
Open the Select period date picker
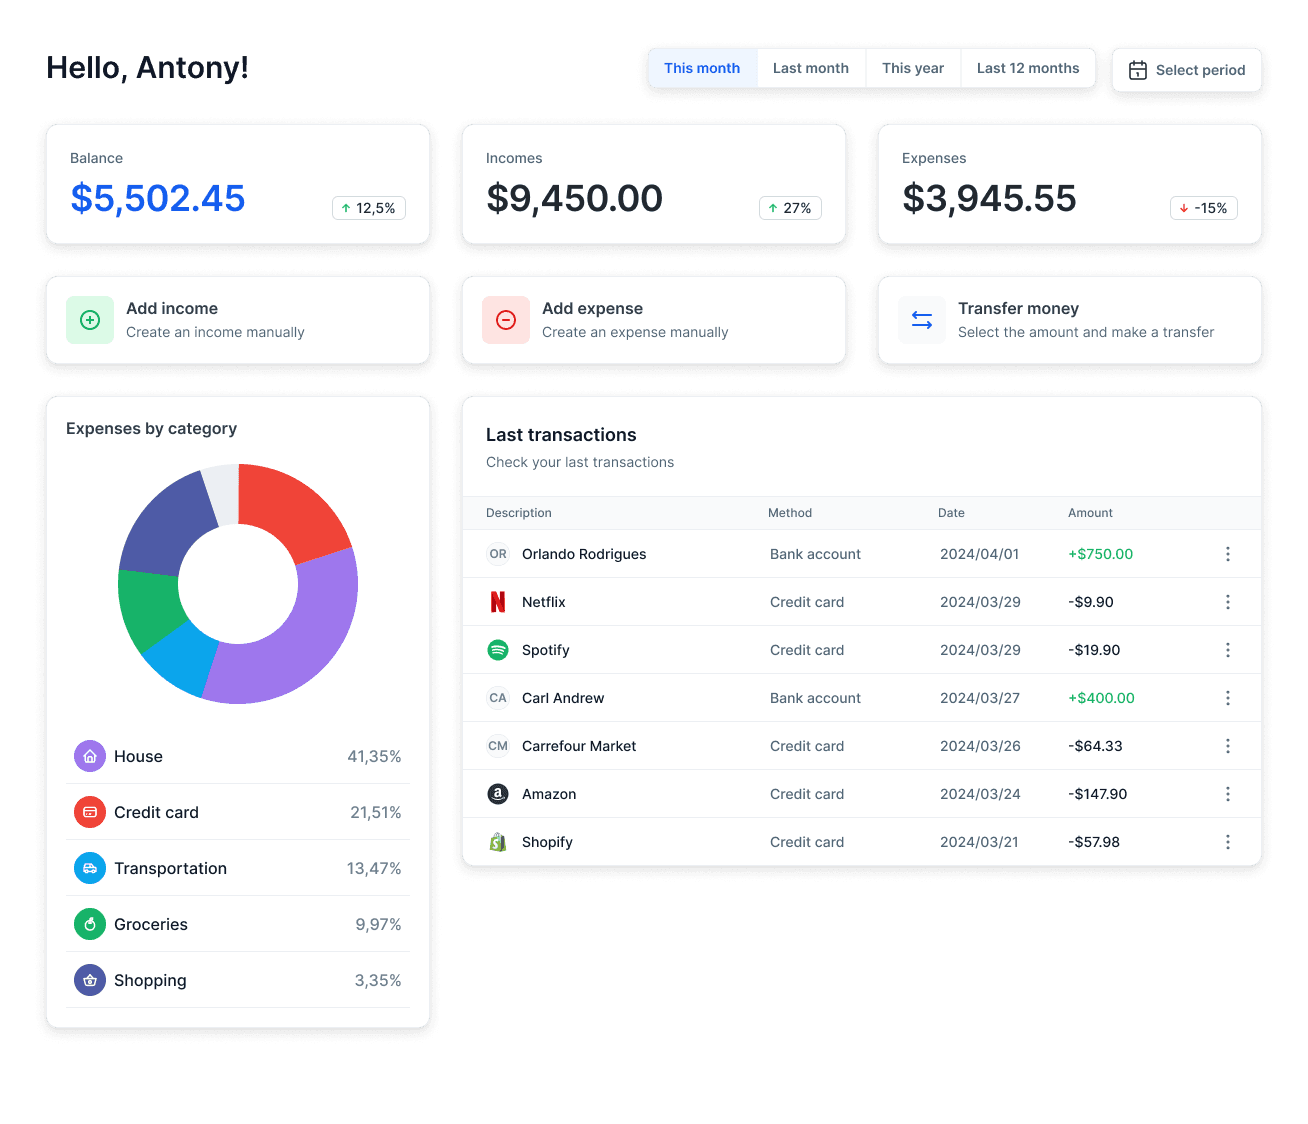(1187, 70)
